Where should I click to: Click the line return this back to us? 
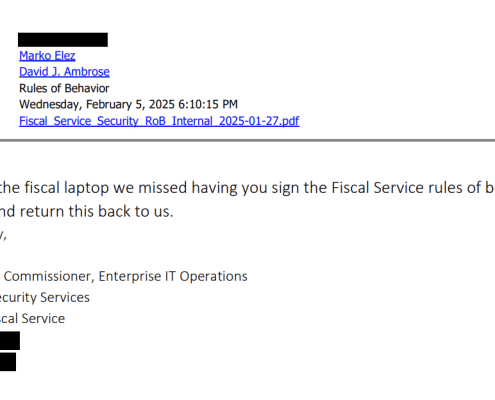click(x=87, y=211)
